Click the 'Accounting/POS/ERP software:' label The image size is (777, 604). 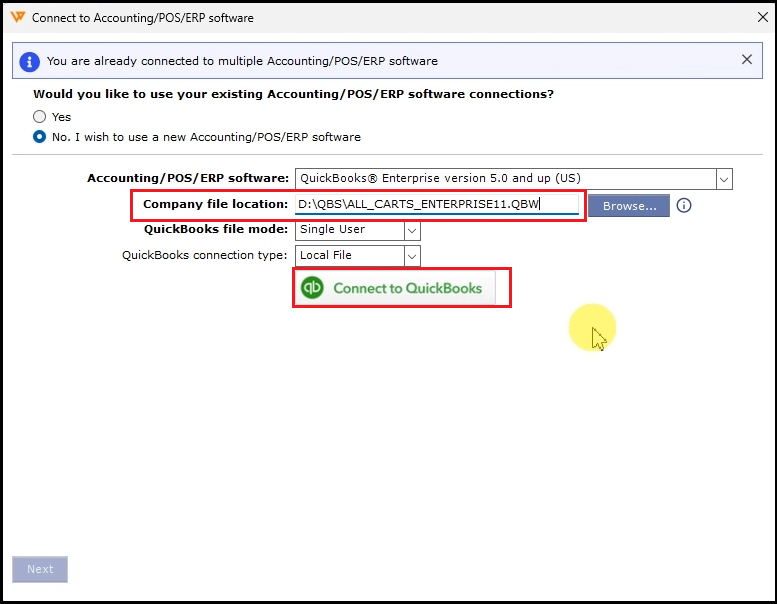click(x=188, y=178)
